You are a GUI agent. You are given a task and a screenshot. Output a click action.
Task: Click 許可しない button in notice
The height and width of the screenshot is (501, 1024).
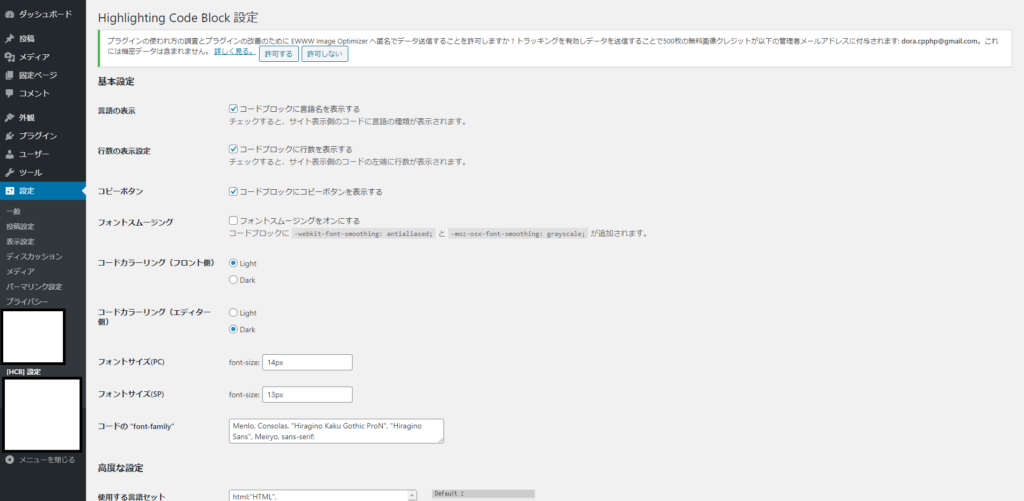[325, 54]
